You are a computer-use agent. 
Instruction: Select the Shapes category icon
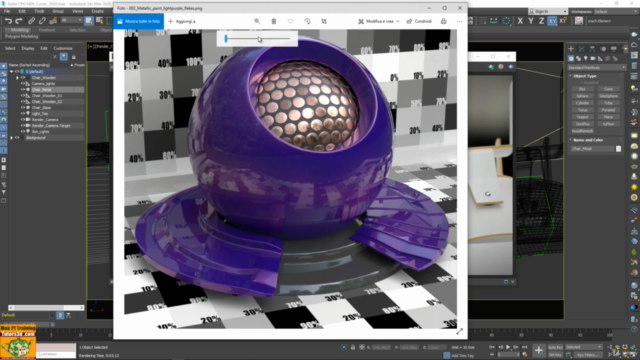tap(578, 59)
